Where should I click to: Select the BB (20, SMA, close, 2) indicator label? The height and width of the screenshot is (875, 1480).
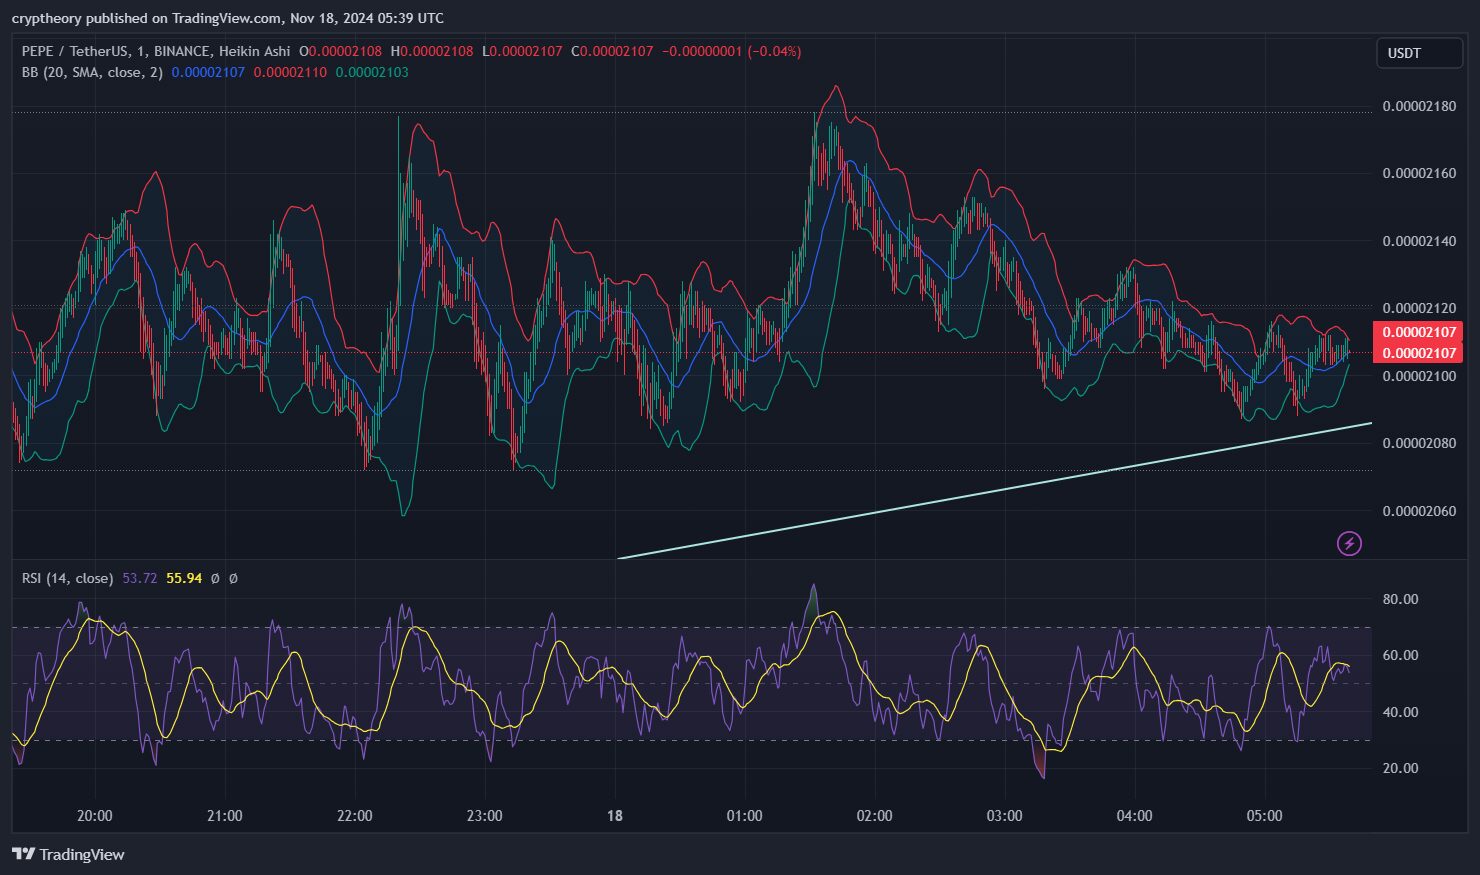[92, 72]
